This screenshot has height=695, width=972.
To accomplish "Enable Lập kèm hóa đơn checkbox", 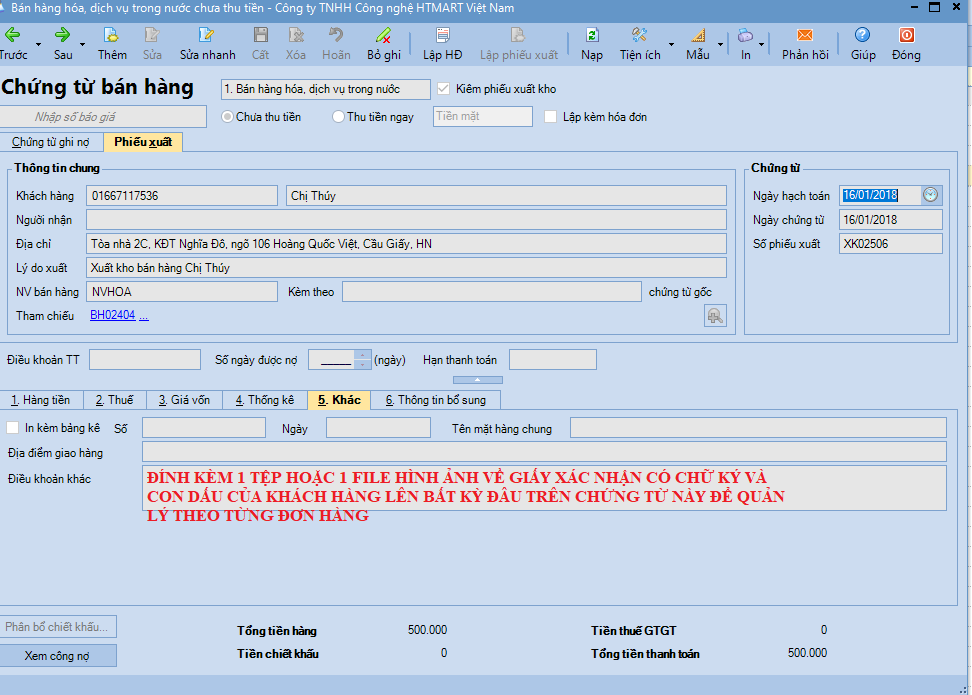I will [x=551, y=117].
